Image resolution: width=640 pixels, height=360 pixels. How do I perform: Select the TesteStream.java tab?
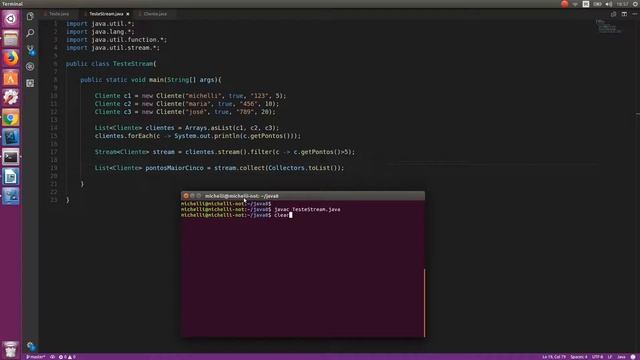[x=106, y=14]
